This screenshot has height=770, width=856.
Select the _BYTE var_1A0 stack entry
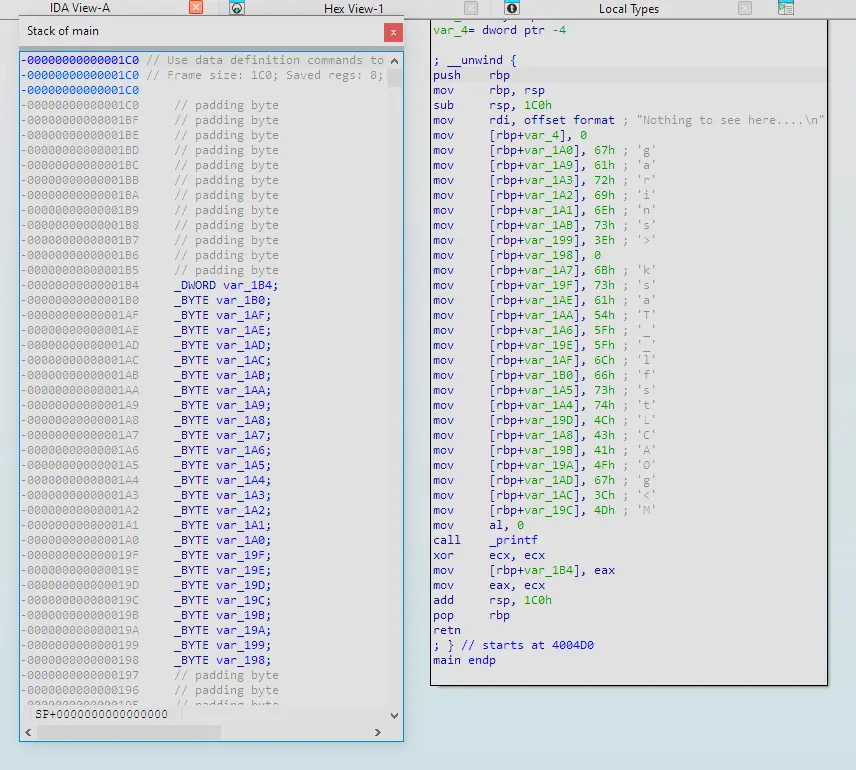[222, 540]
